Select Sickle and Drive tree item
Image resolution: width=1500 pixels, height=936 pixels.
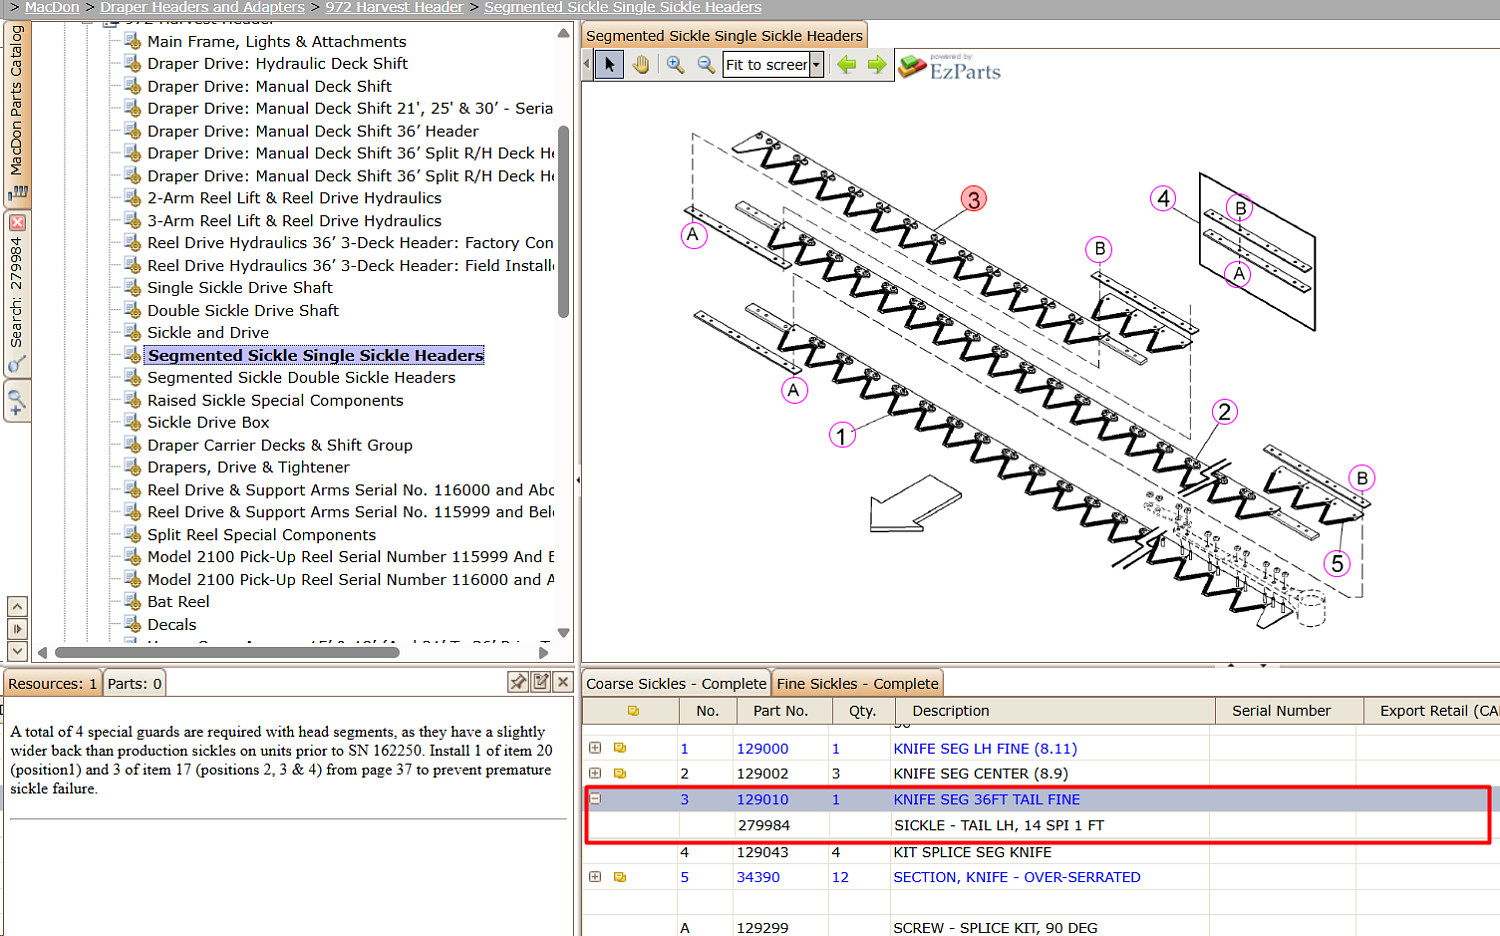click(x=208, y=333)
